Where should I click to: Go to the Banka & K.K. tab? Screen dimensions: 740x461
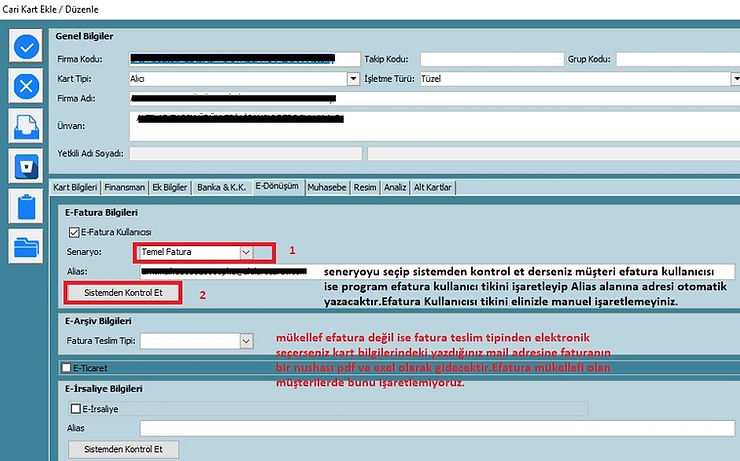(222, 187)
